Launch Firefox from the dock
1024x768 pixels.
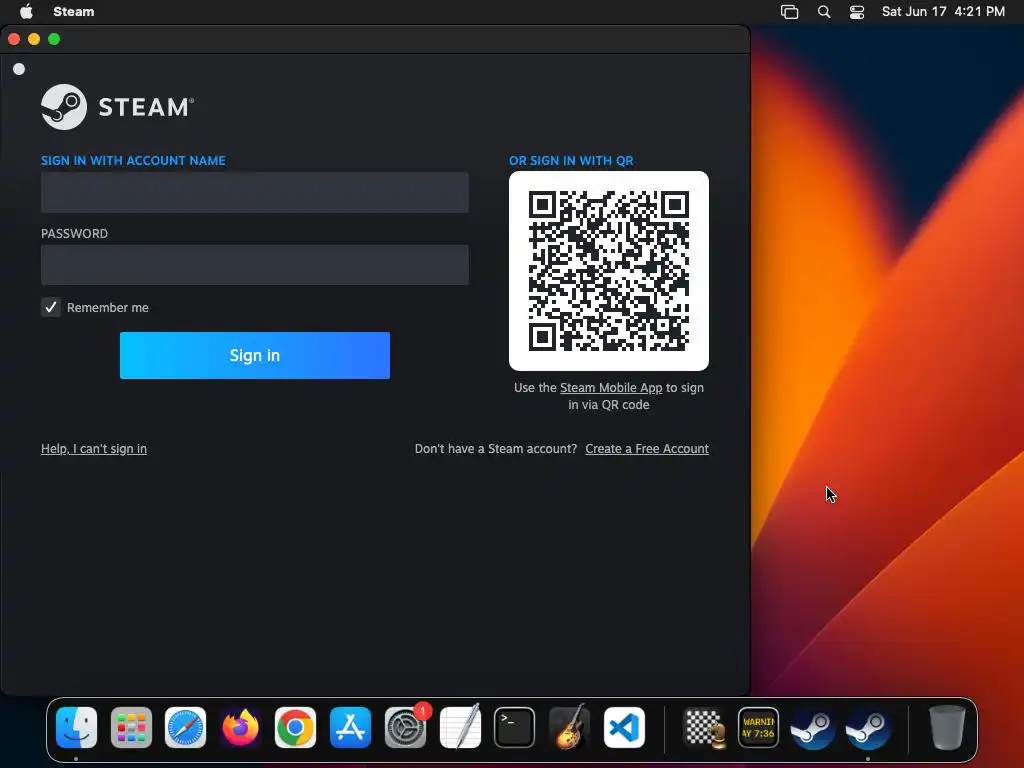[240, 728]
